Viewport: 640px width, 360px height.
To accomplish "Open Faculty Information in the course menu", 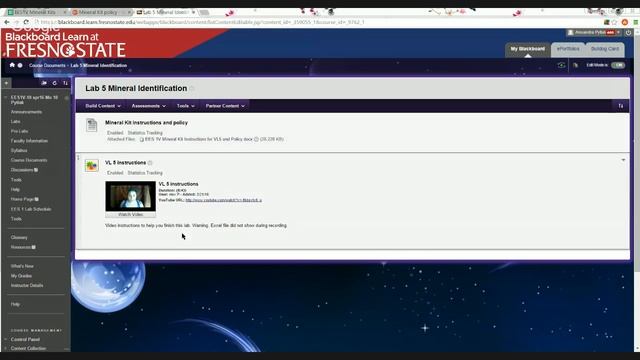I will [29, 141].
